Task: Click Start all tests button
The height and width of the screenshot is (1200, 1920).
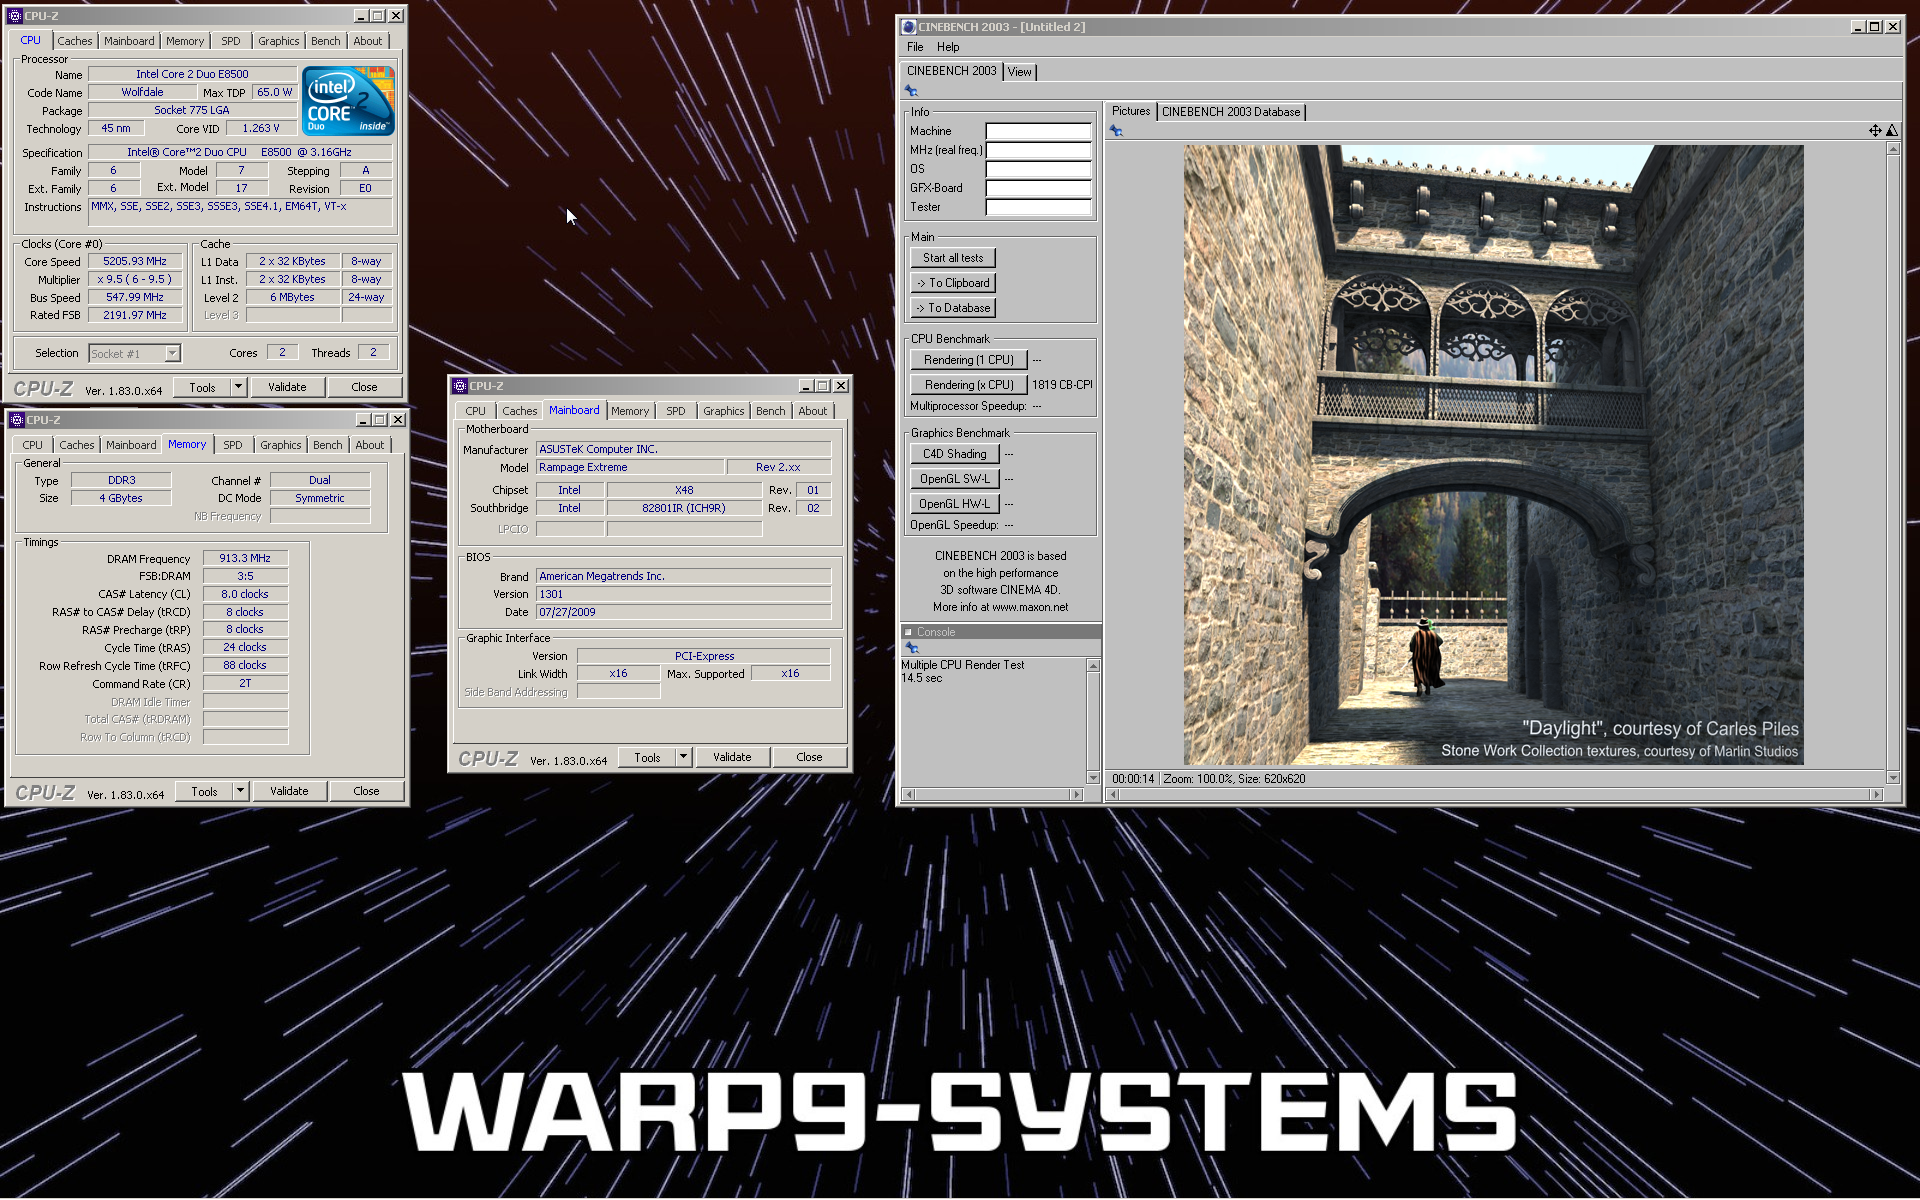Action: pyautogui.click(x=953, y=258)
